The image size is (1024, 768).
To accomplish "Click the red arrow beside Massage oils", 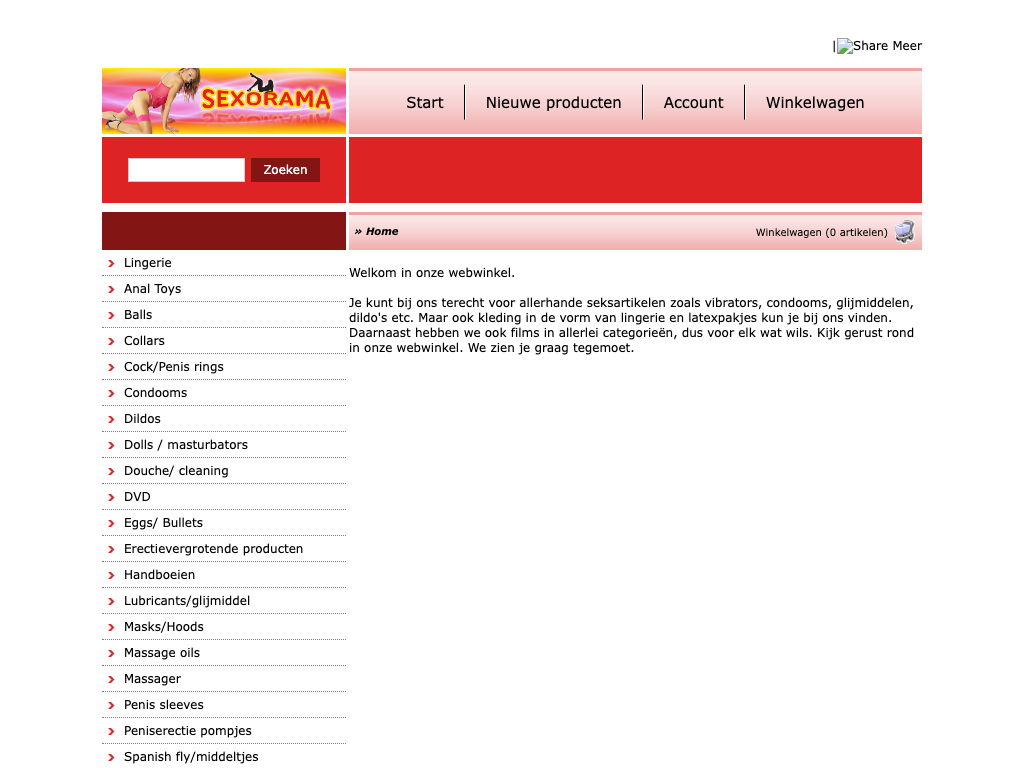I will [111, 654].
